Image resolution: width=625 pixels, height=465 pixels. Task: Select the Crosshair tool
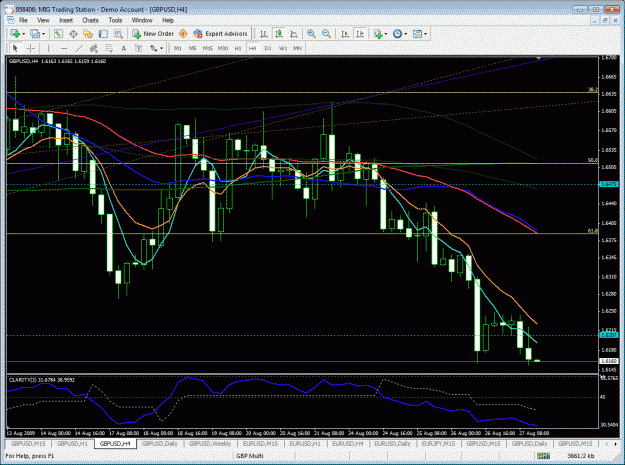(x=30, y=48)
